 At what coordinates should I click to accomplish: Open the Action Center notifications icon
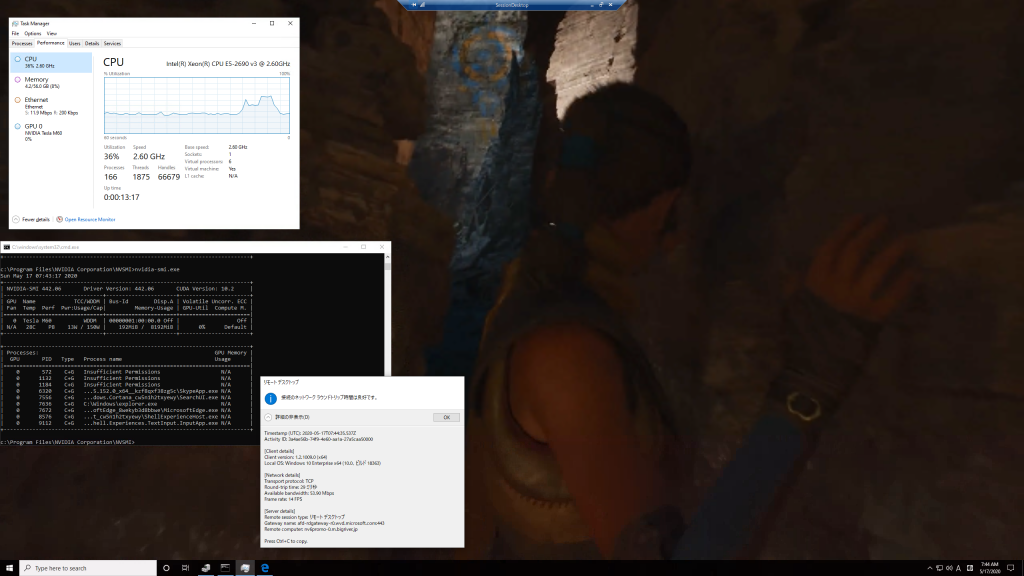tap(1010, 568)
